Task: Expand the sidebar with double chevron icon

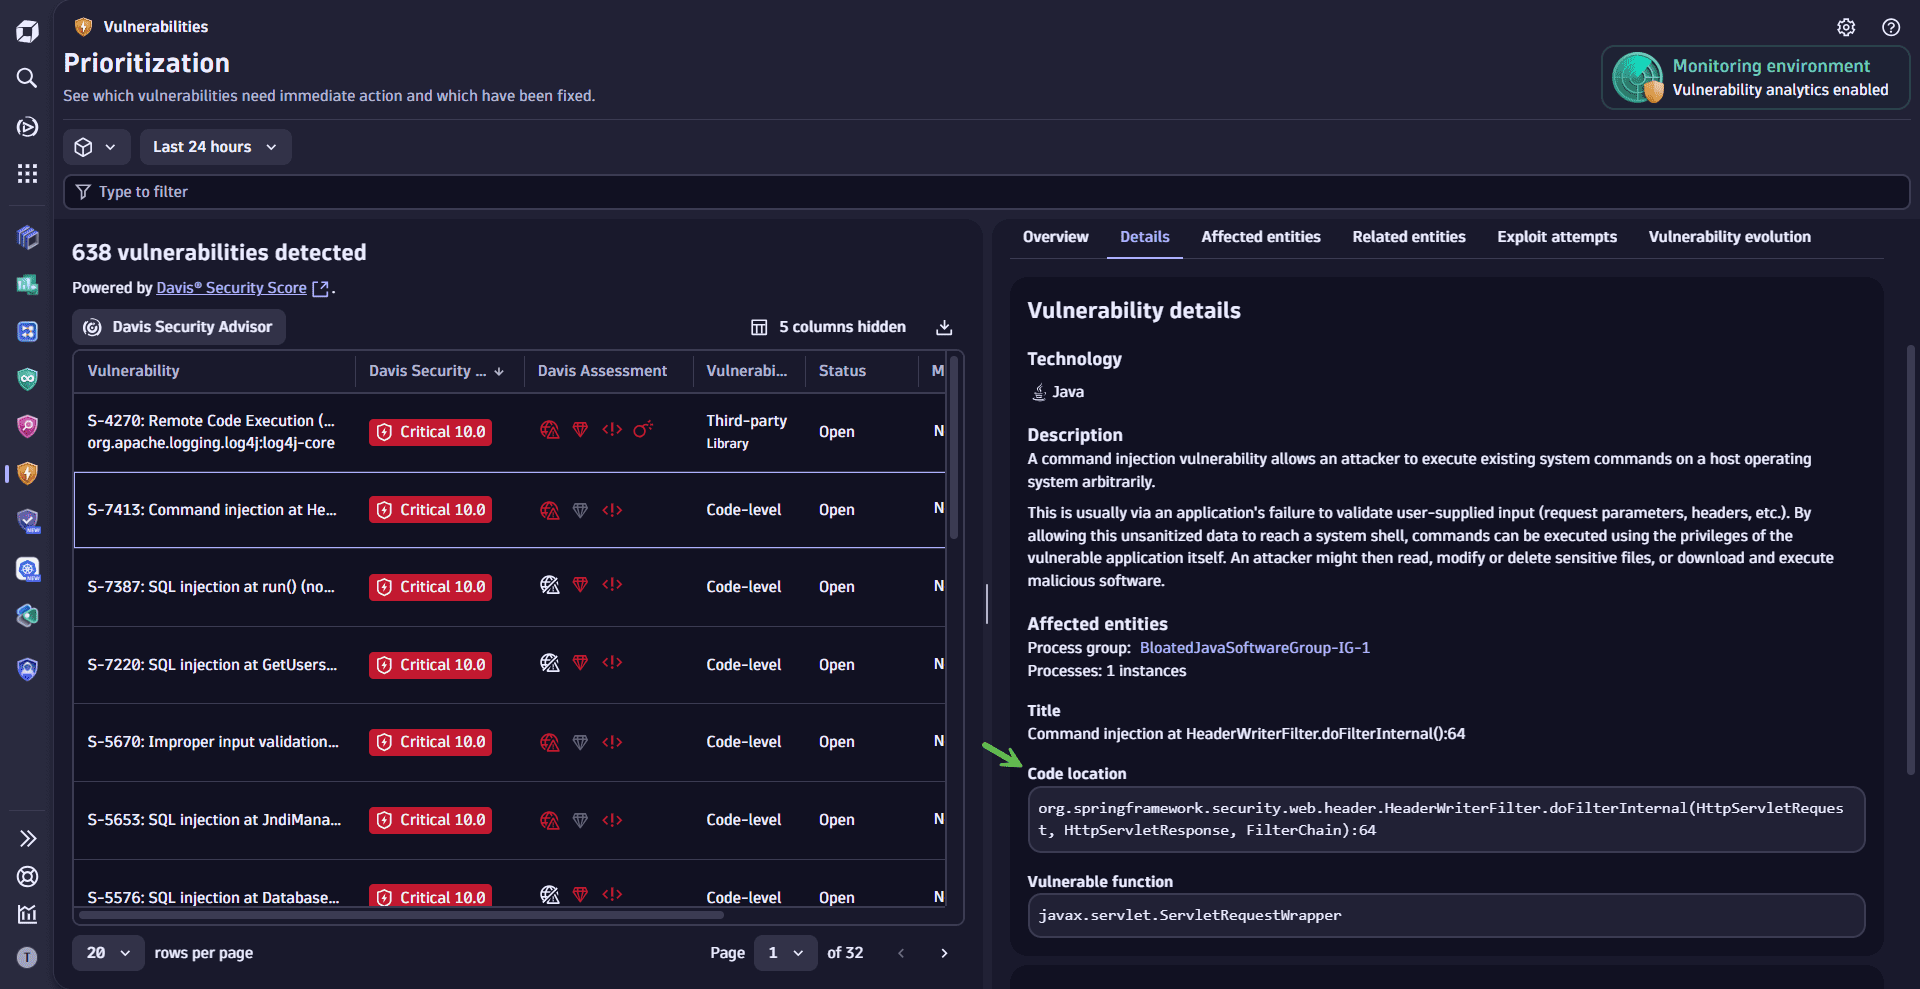Action: click(x=27, y=838)
